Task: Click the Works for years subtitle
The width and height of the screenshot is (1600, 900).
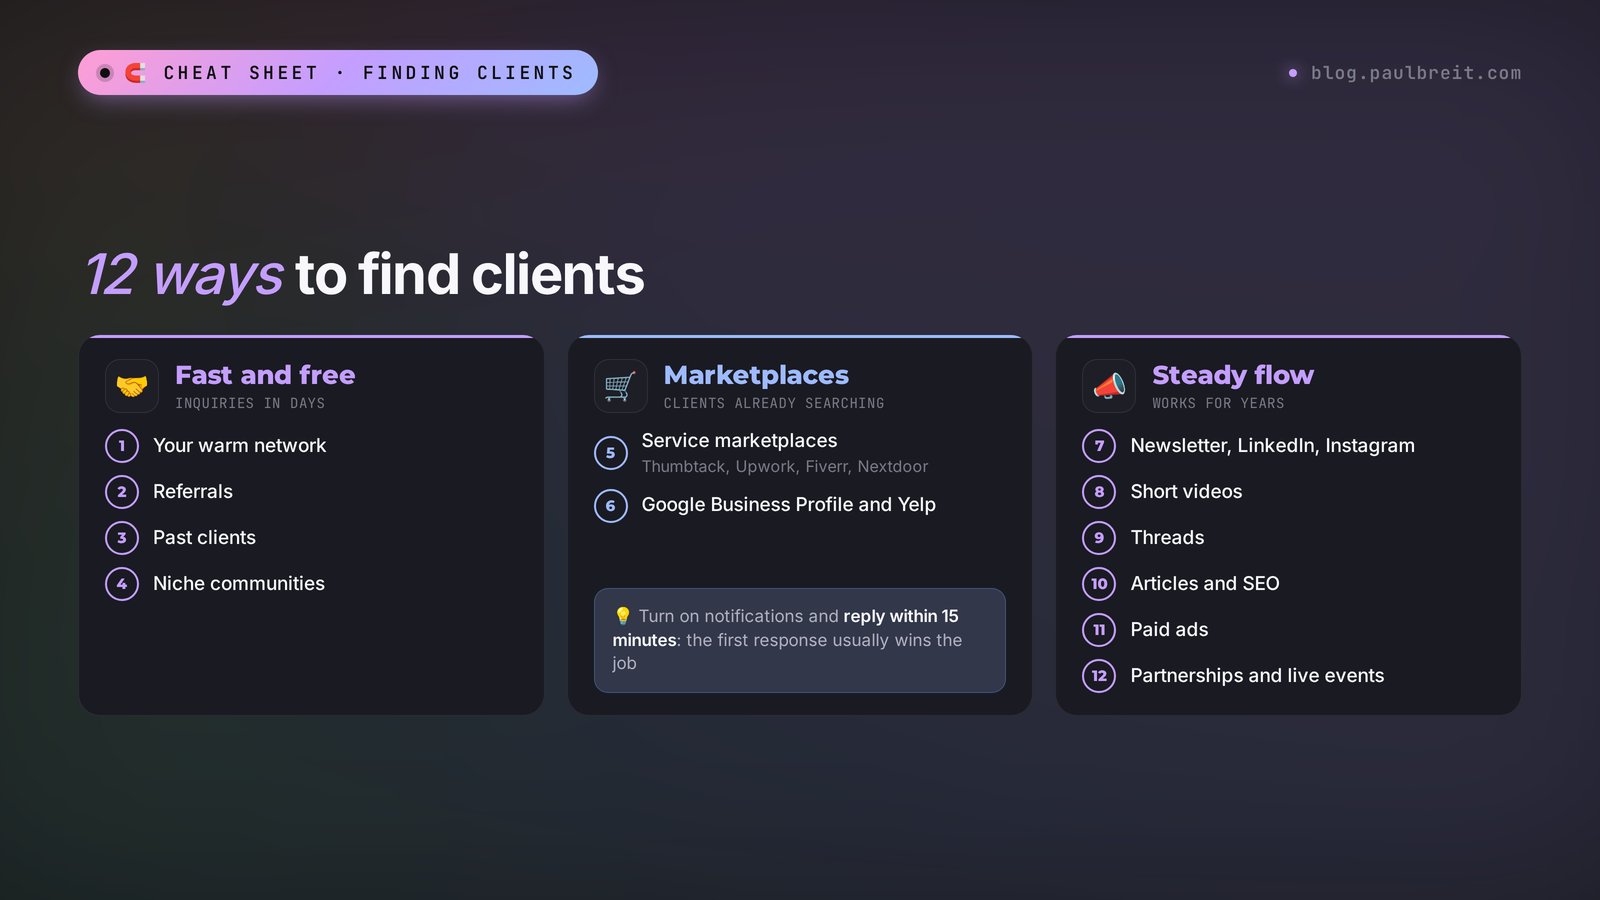Action: click(x=1218, y=404)
